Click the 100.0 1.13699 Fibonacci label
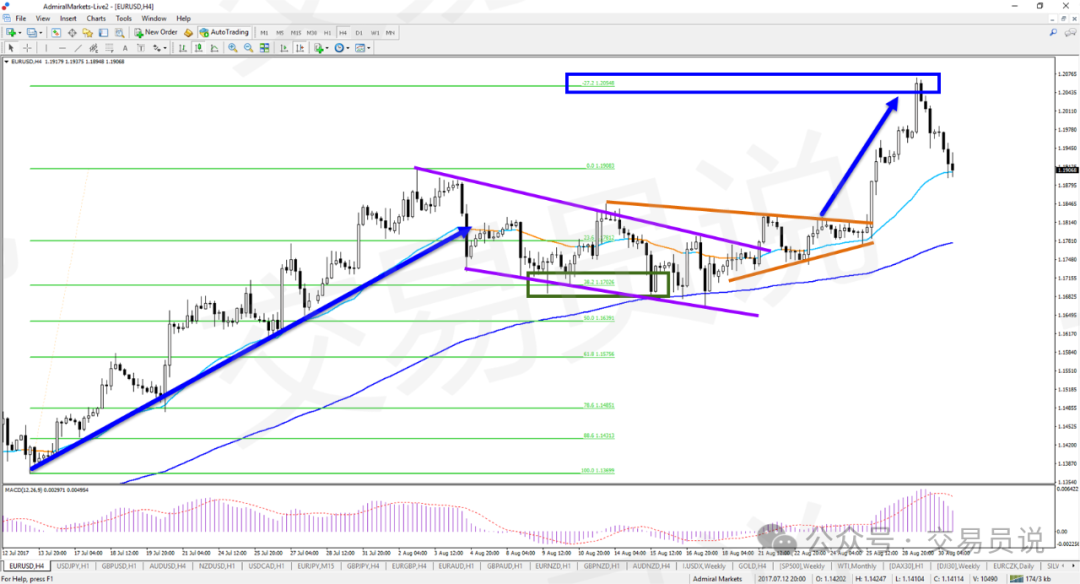The width and height of the screenshot is (1080, 584). pos(598,470)
